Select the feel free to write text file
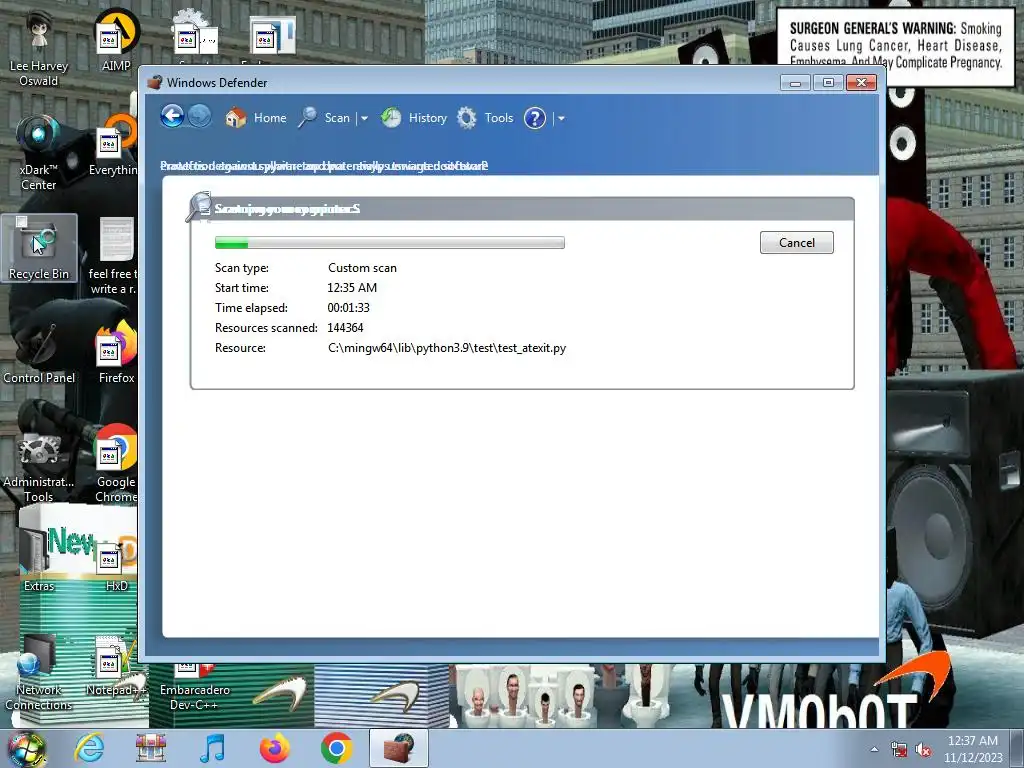 coord(114,256)
